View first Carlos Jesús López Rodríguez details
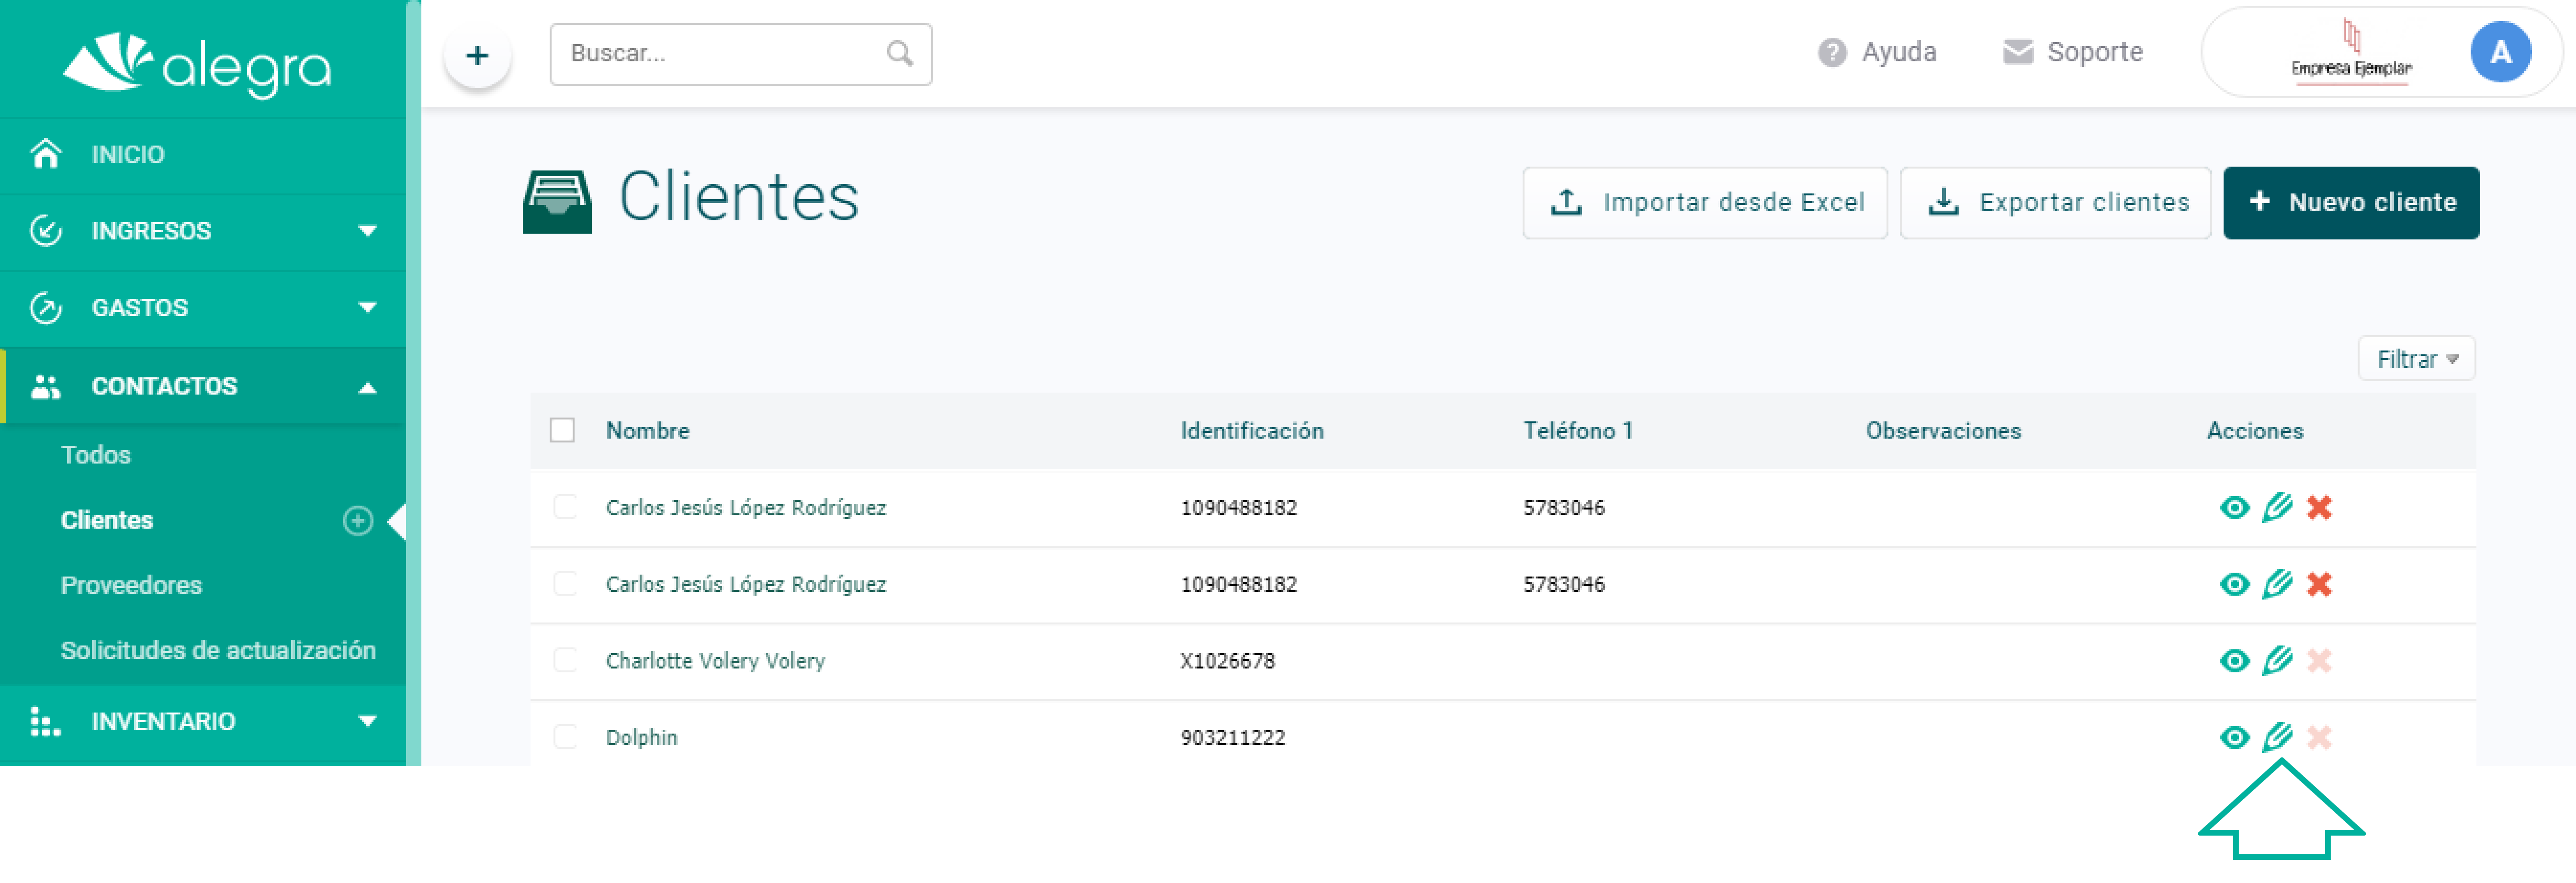This screenshot has height=883, width=2576. [x=2234, y=508]
